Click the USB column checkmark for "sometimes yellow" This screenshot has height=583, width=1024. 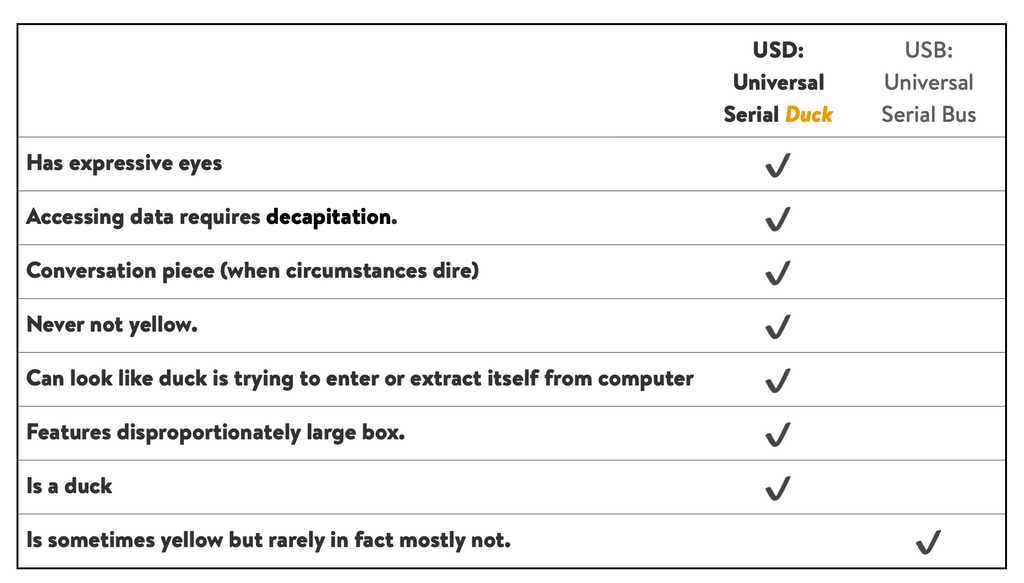coord(928,543)
